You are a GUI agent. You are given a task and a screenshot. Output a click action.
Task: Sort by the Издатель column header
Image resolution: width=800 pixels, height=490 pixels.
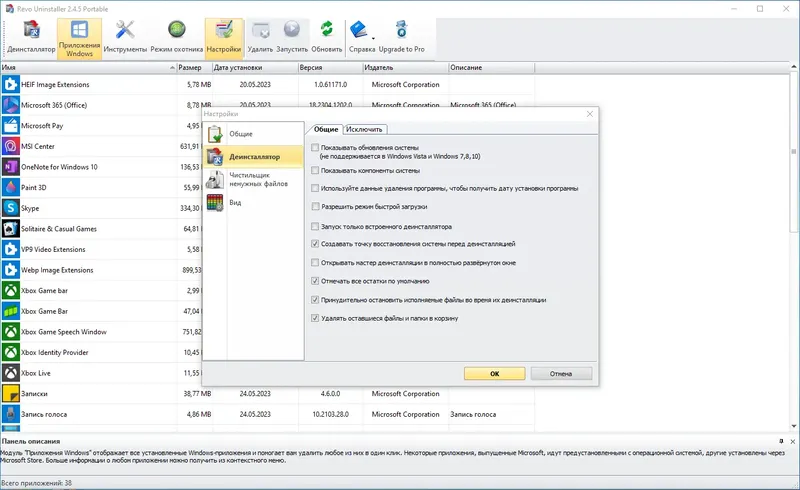[406, 67]
